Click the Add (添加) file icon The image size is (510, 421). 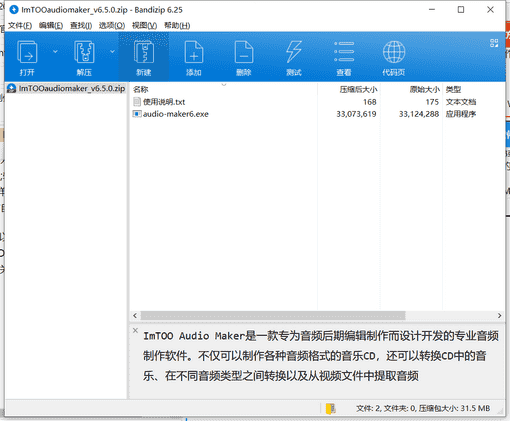pyautogui.click(x=194, y=52)
